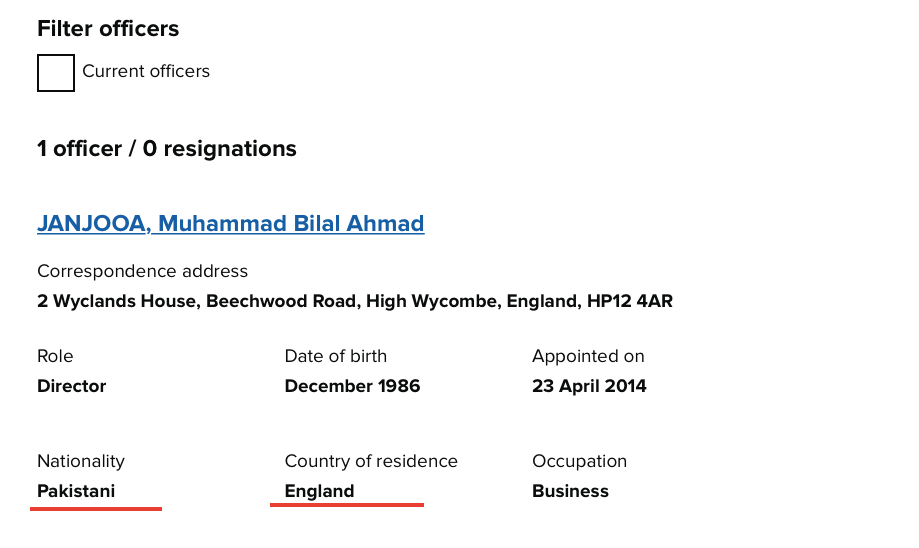Select the "England" residence value

coord(319,491)
